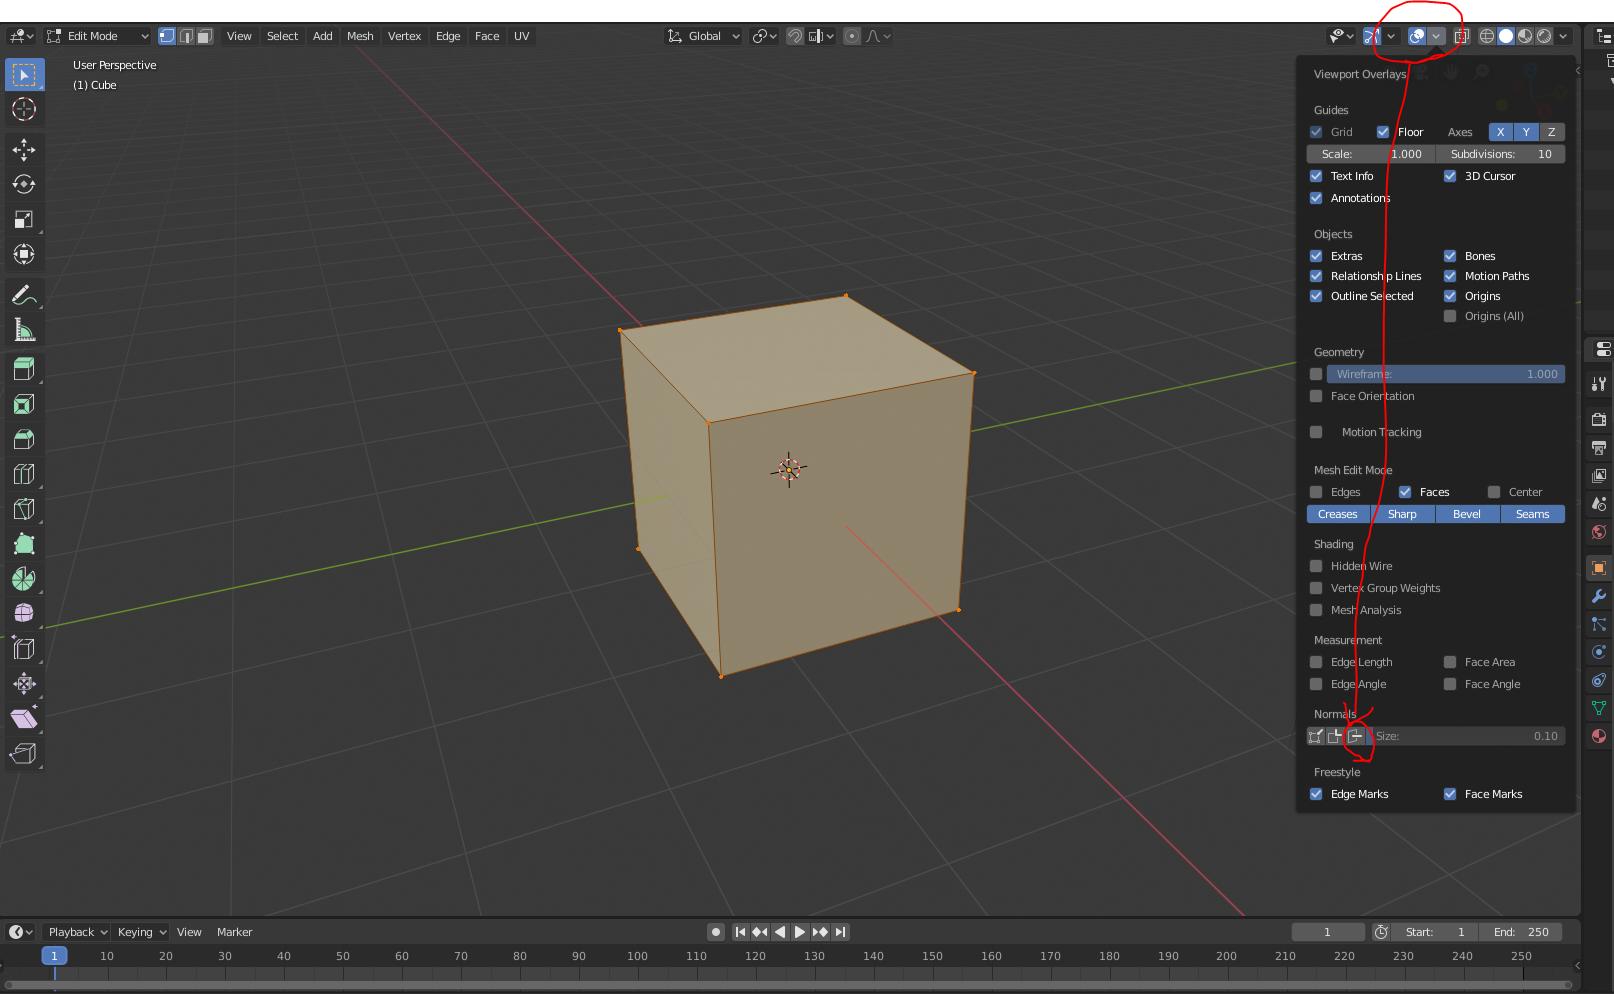Choose the Move tool in toolbar

point(24,150)
